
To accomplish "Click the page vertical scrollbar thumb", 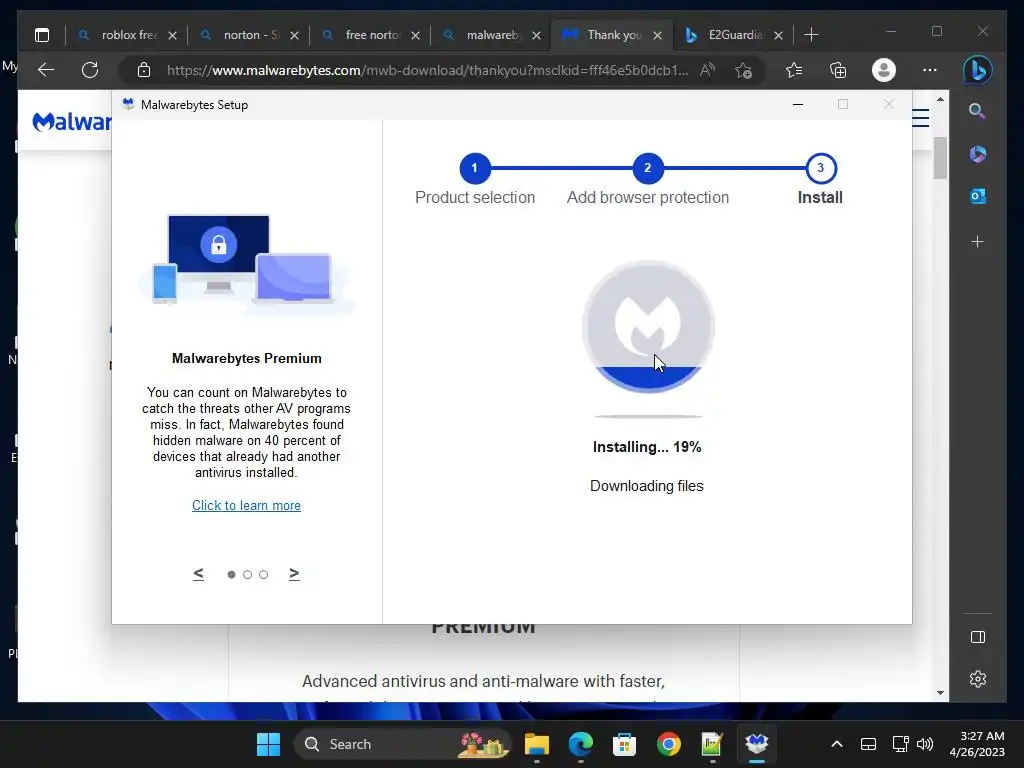I will 940,158.
